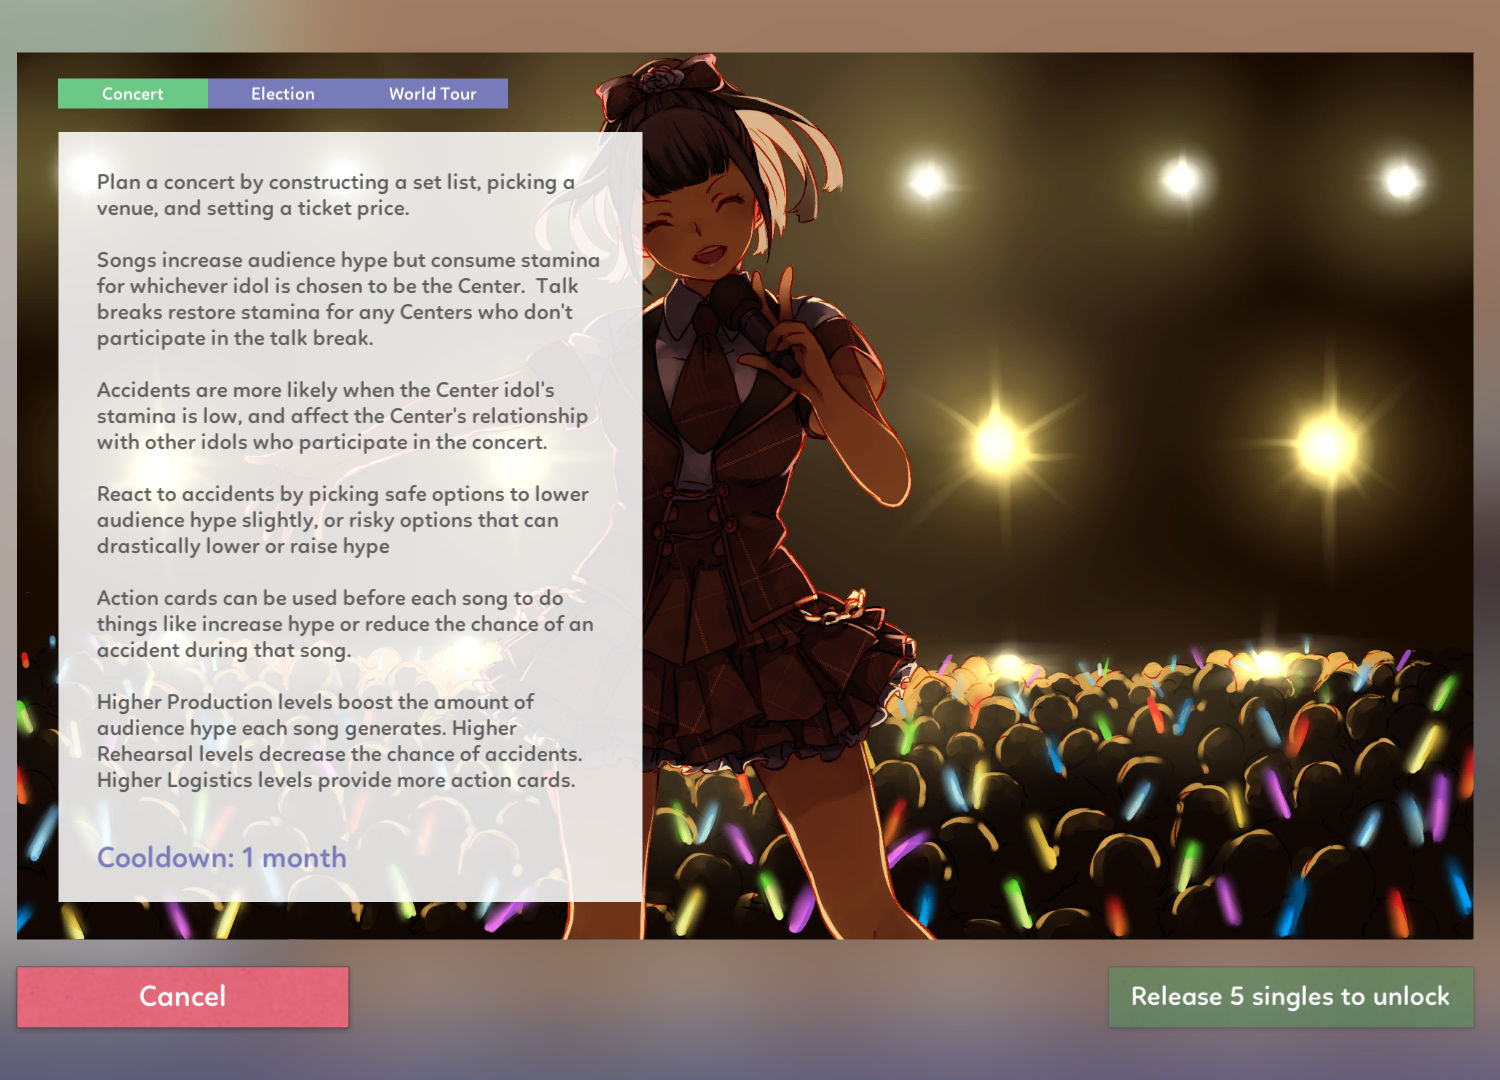Click the Higher Production levels paragraph
This screenshot has width=1500, height=1080.
(x=339, y=741)
